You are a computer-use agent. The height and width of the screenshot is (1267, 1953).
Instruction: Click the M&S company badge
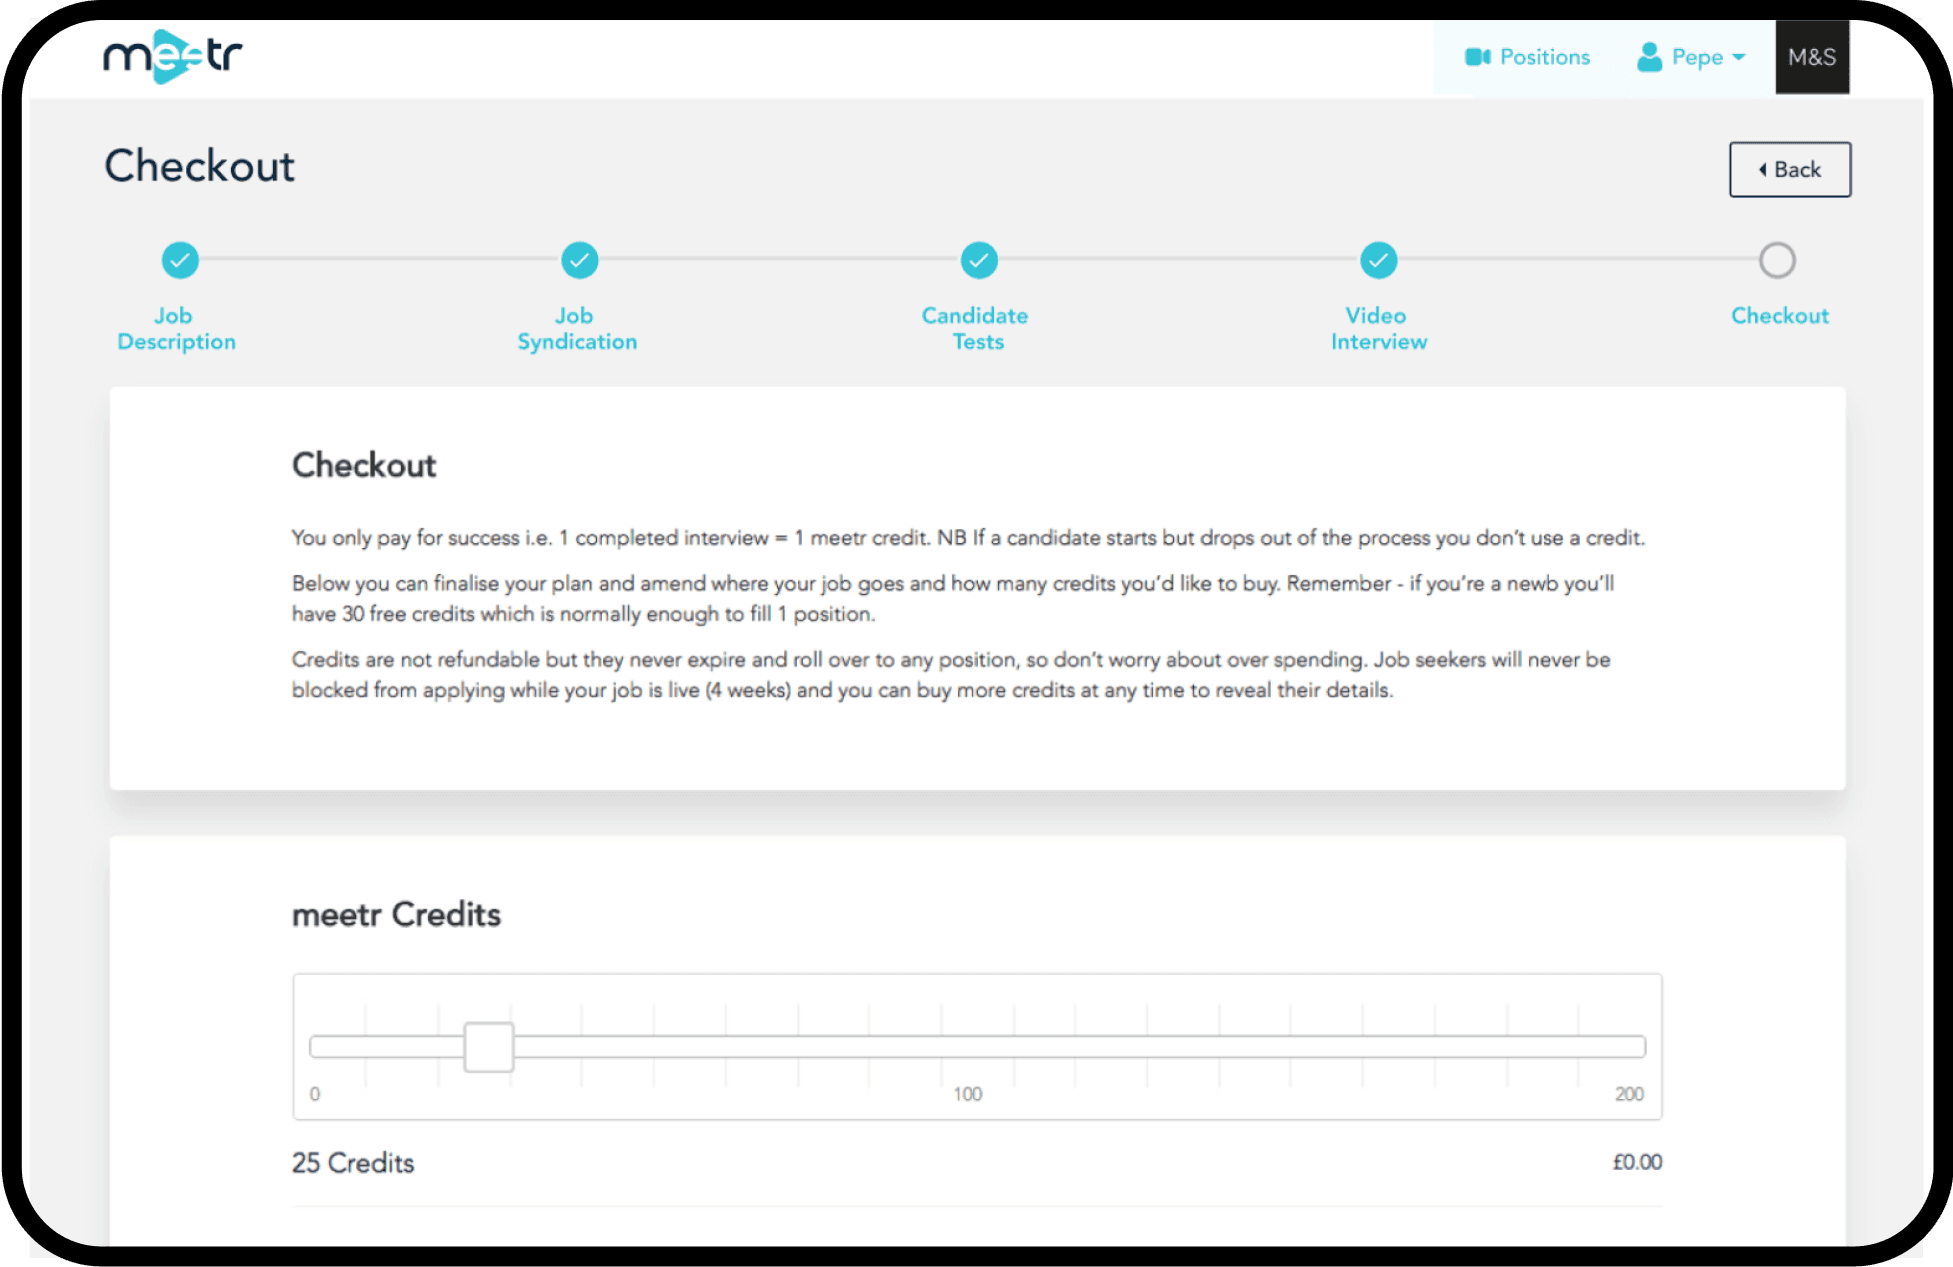click(x=1811, y=57)
